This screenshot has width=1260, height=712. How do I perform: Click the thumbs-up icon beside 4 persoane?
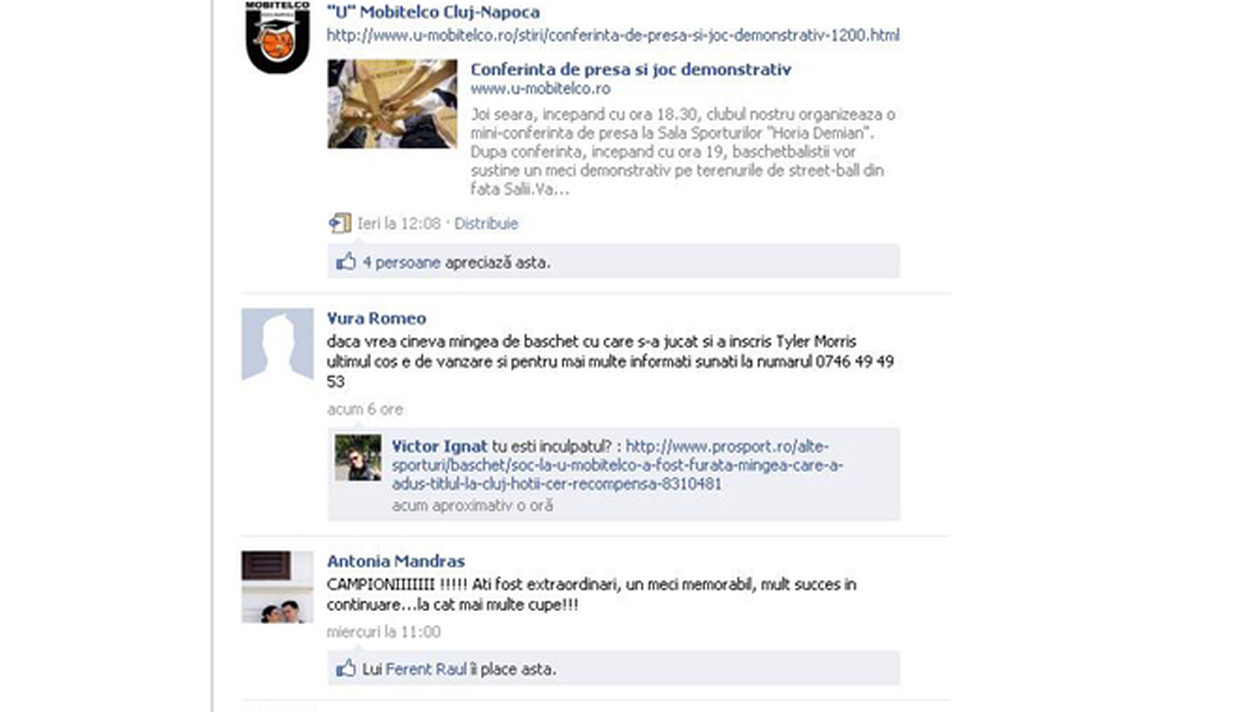click(346, 262)
